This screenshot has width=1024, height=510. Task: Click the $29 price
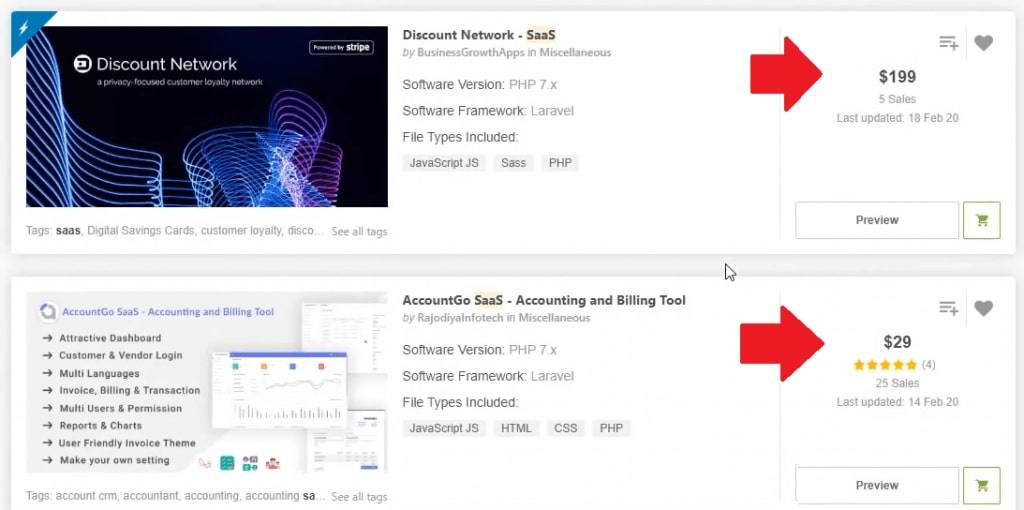[897, 342]
